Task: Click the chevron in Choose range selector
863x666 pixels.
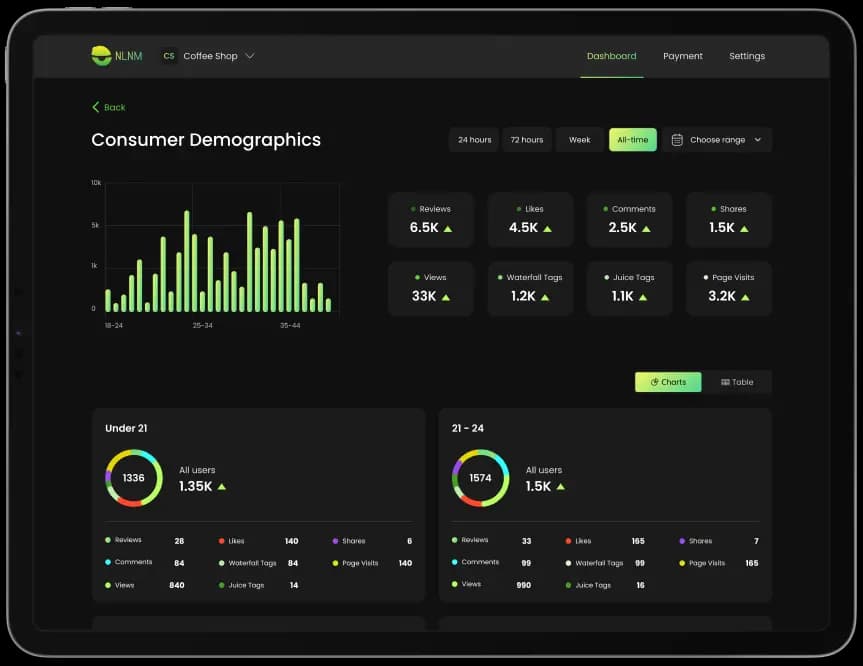Action: point(758,140)
